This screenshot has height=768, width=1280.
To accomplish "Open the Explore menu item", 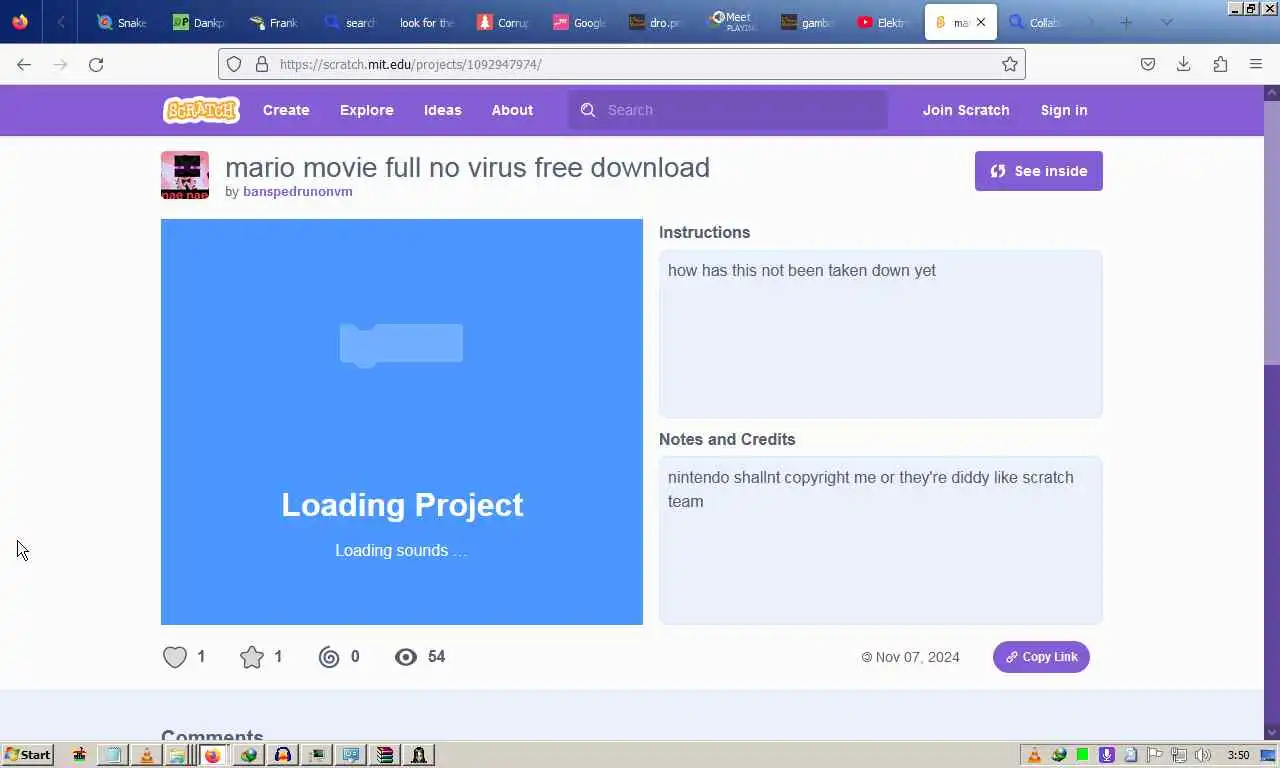I will coord(367,110).
